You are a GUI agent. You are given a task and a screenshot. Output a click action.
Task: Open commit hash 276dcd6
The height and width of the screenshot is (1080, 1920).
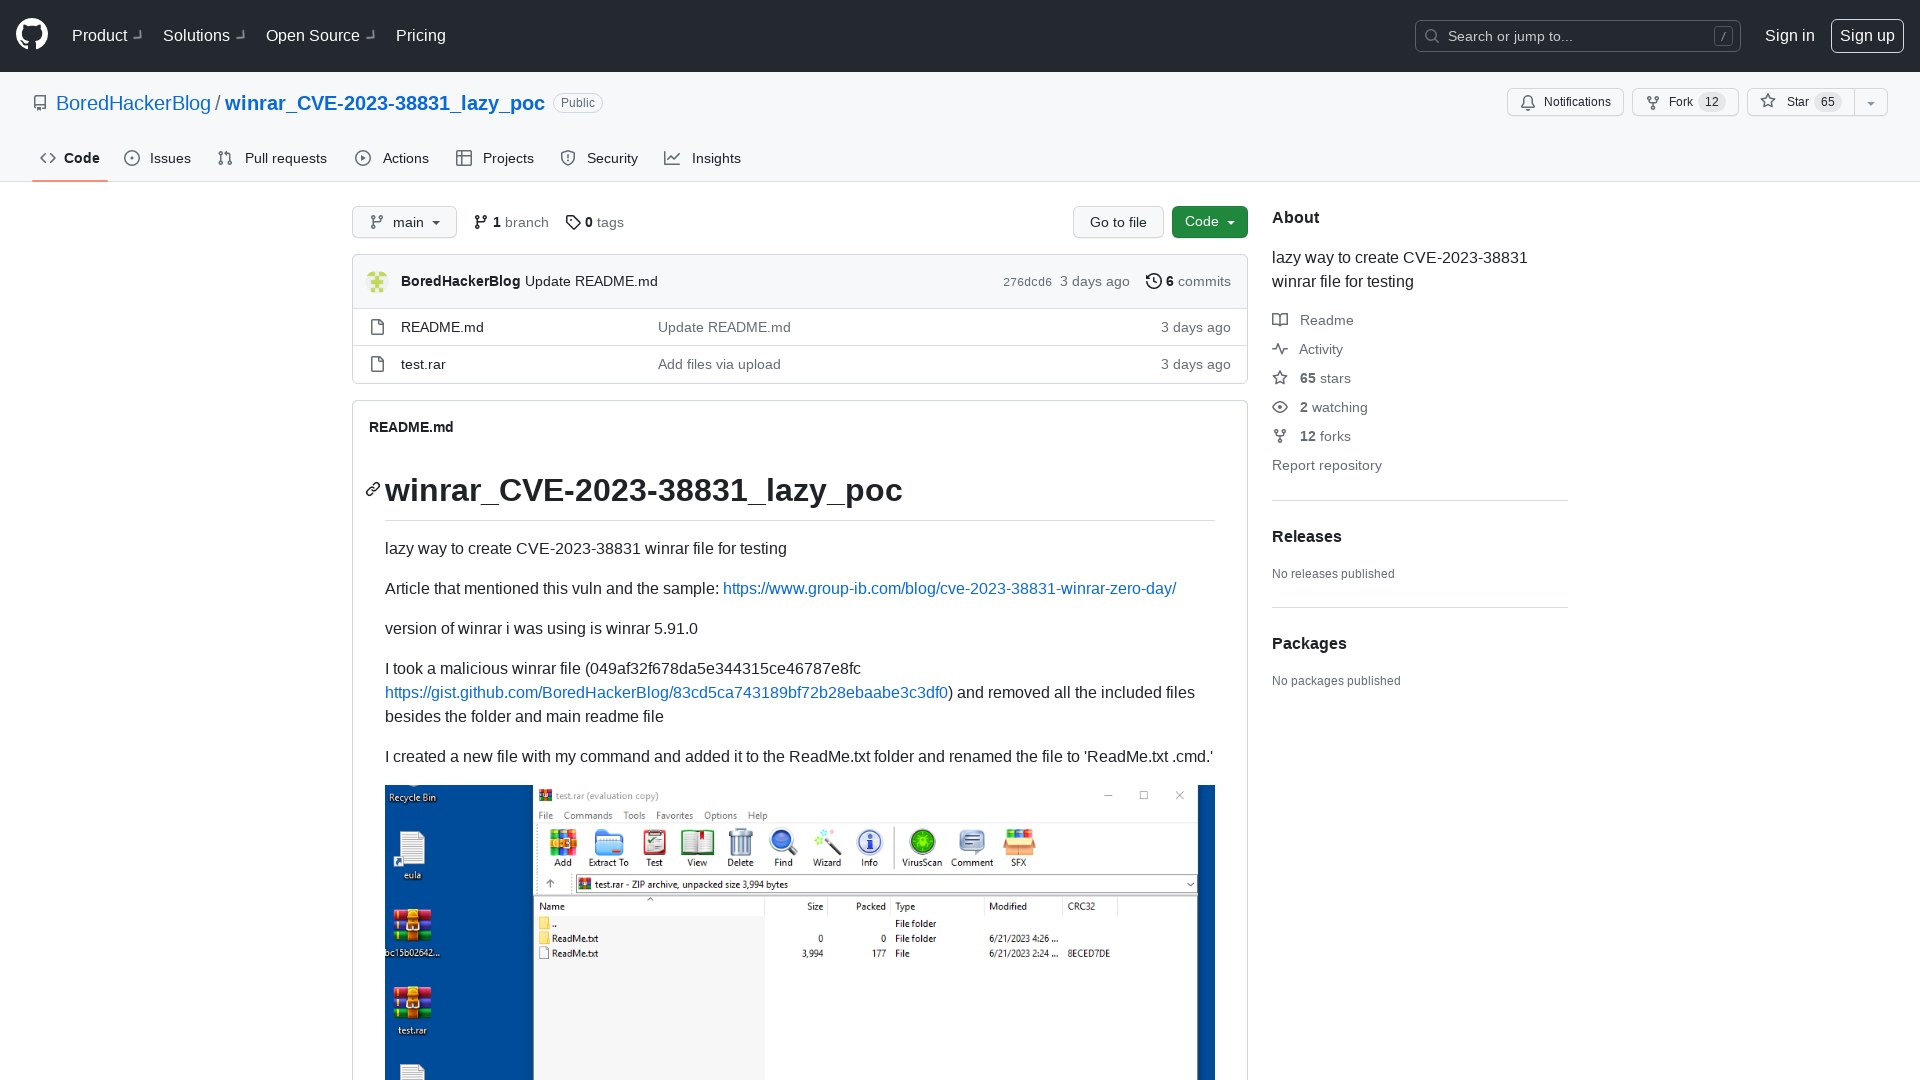1027,282
